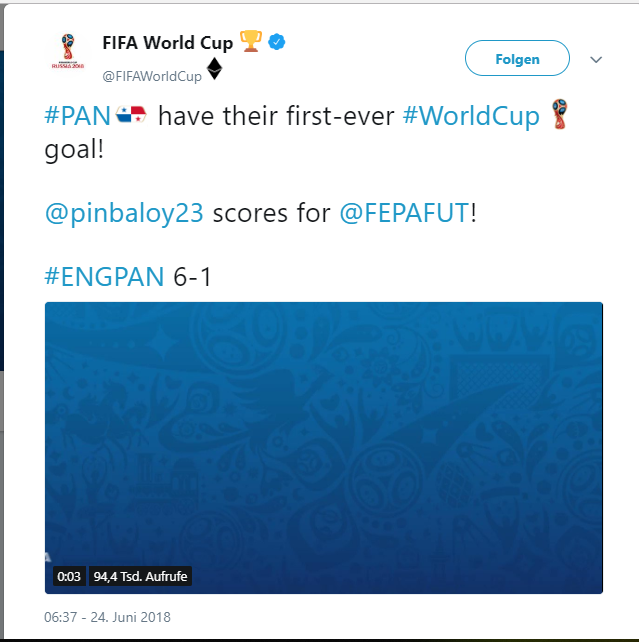This screenshot has height=642, width=639.
Task: Open the #PAN hashtag
Action: tap(77, 116)
